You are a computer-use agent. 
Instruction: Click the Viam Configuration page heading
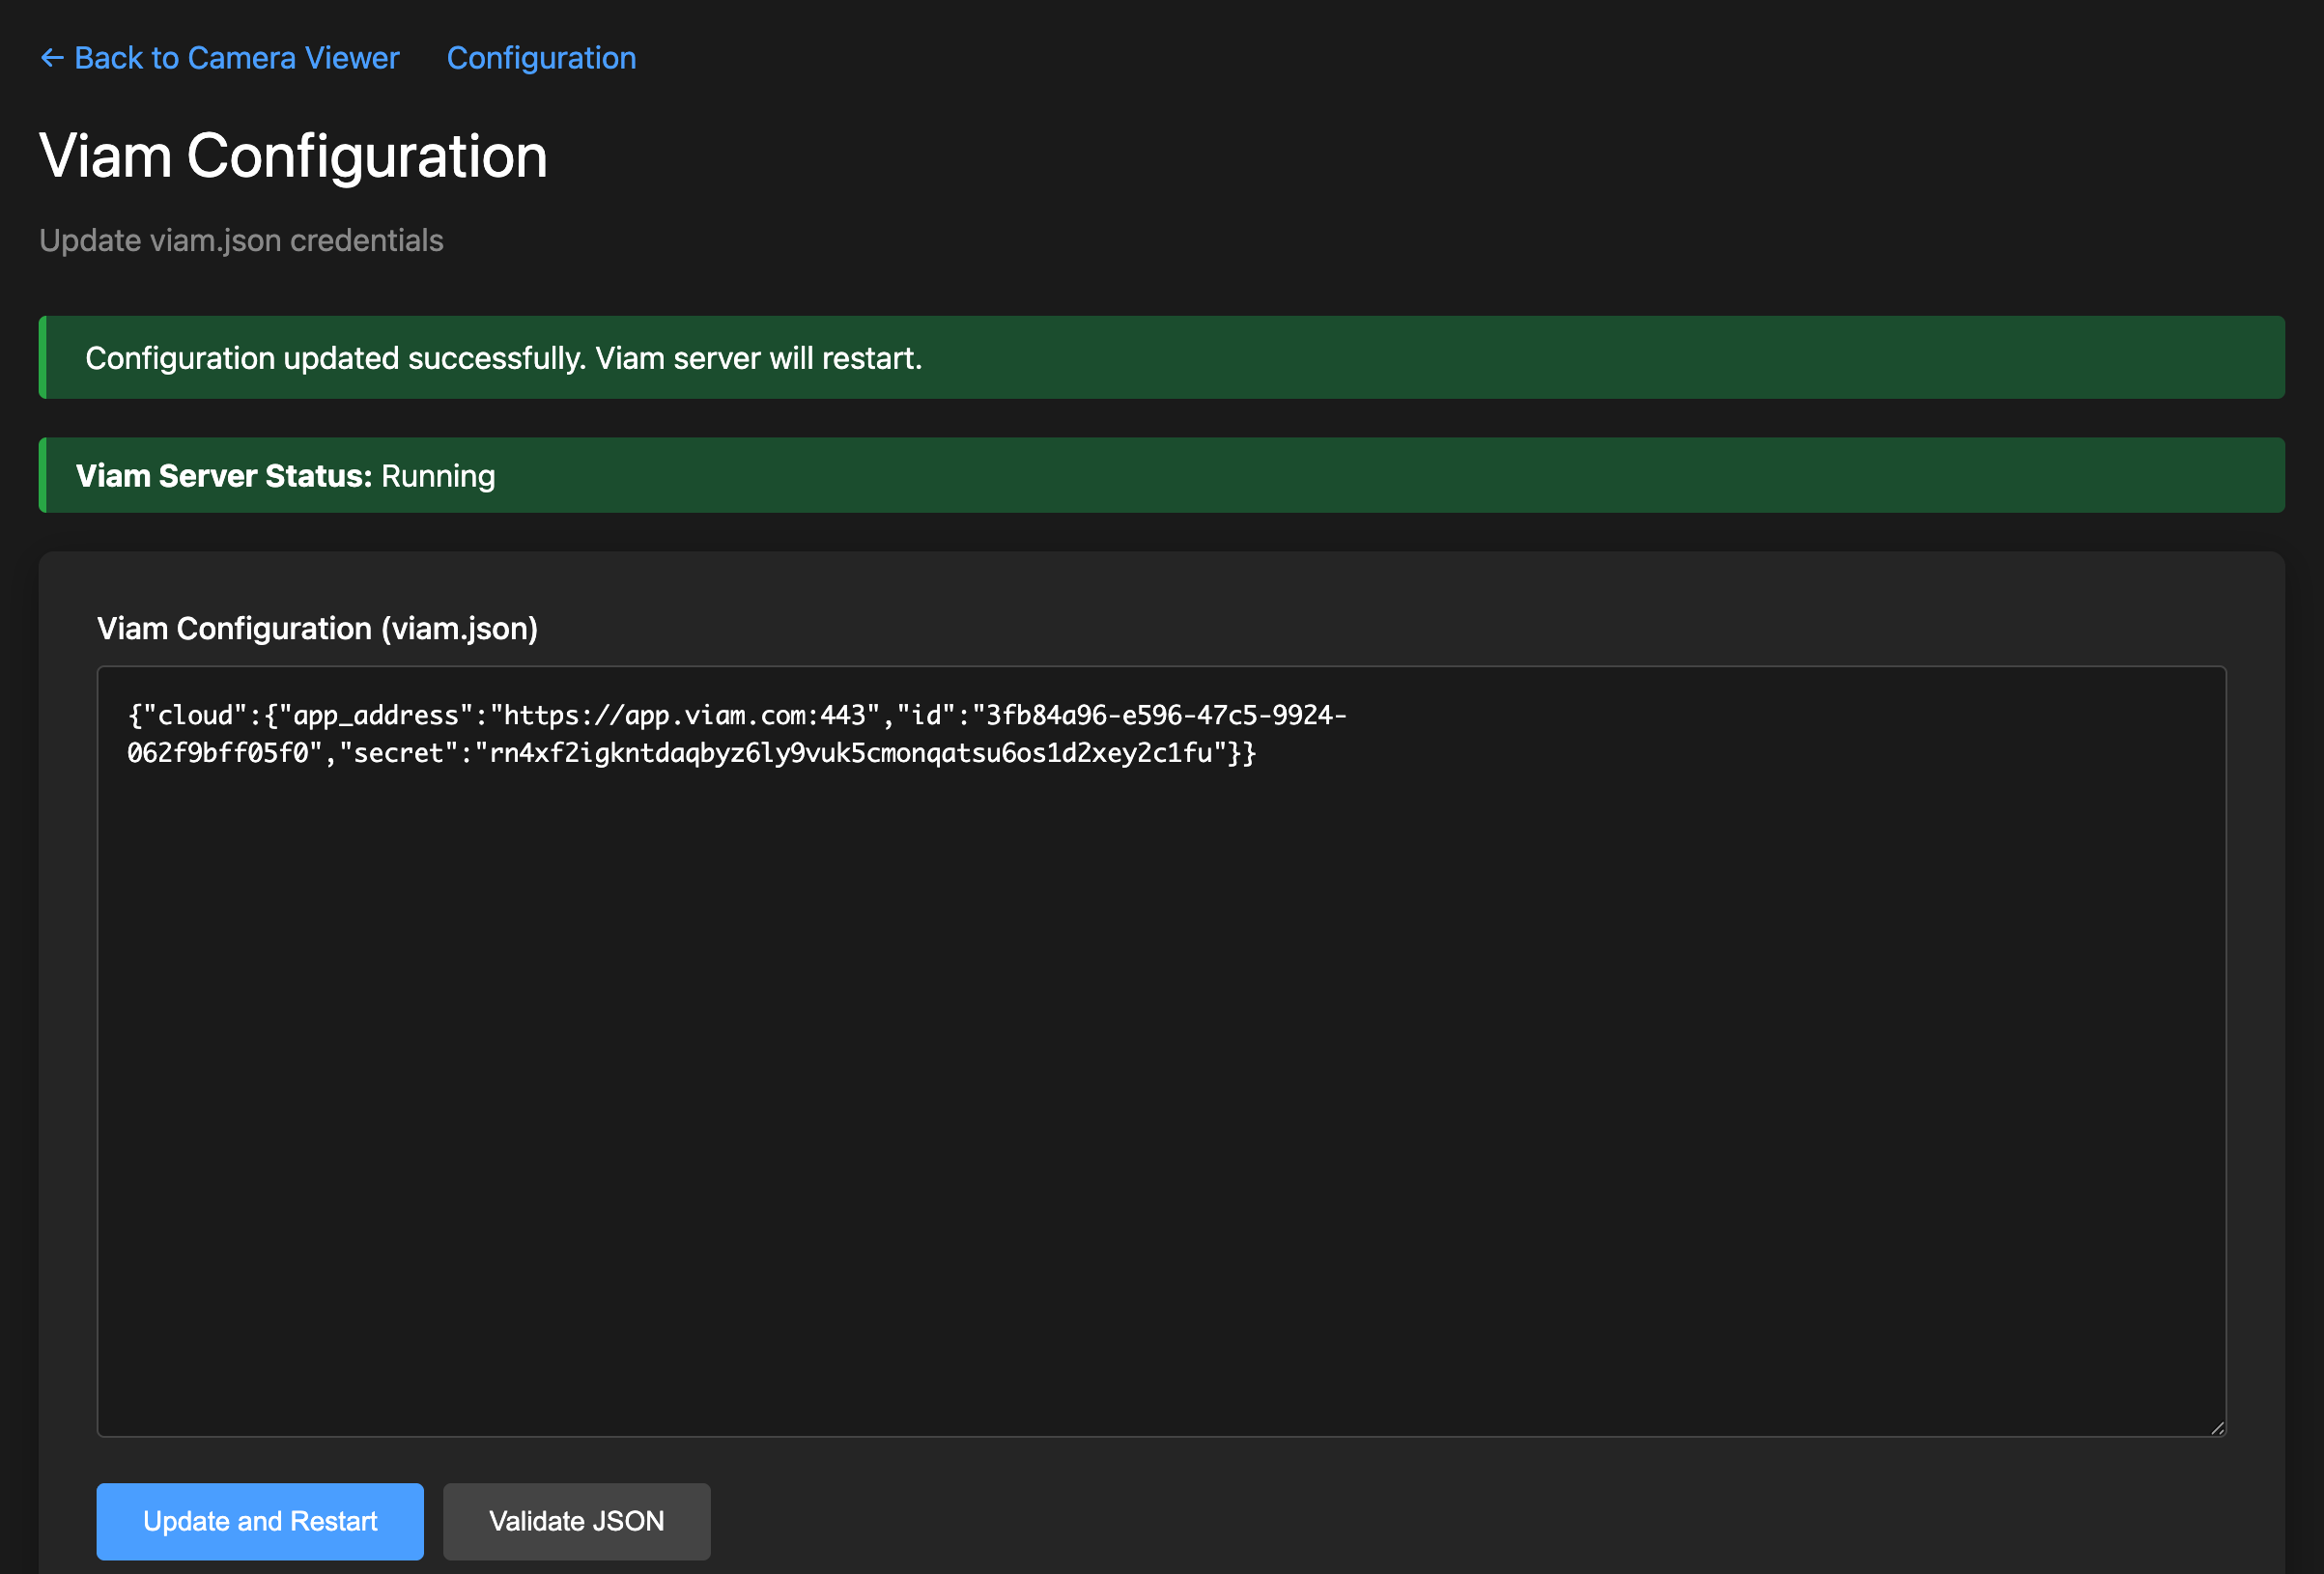(292, 155)
